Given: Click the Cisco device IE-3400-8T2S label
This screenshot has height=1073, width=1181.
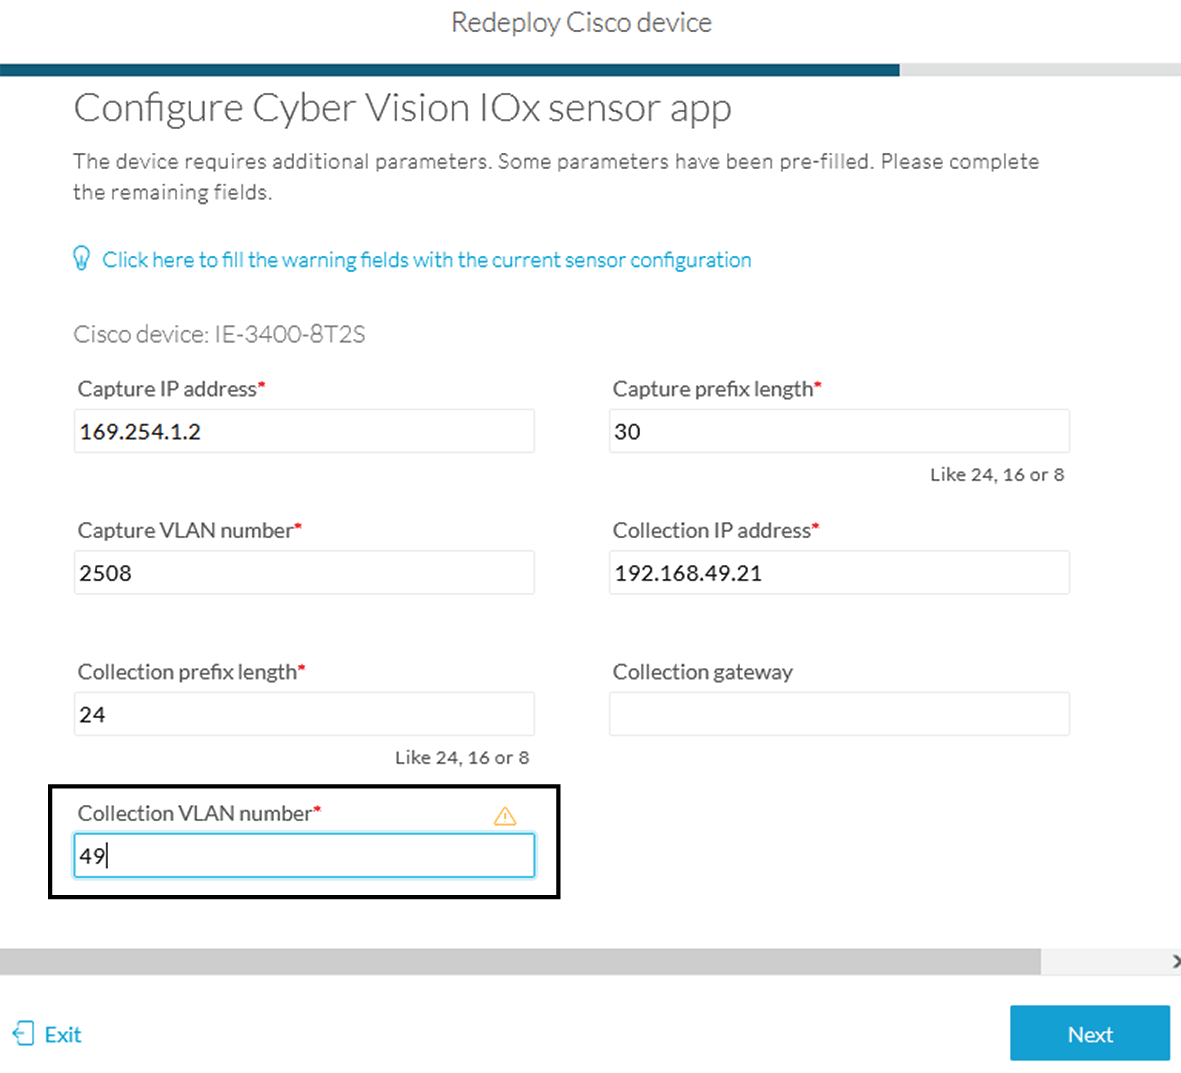Looking at the screenshot, I should [x=220, y=334].
